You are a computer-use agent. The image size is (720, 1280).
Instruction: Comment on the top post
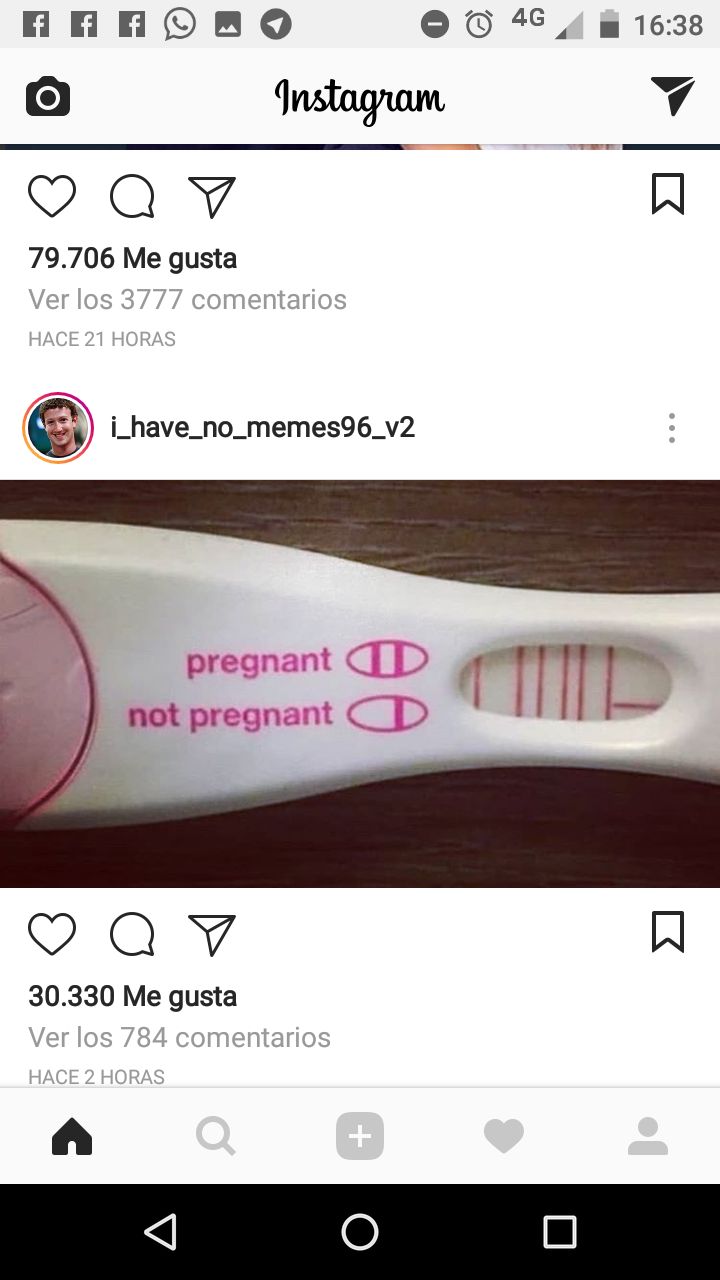(132, 196)
